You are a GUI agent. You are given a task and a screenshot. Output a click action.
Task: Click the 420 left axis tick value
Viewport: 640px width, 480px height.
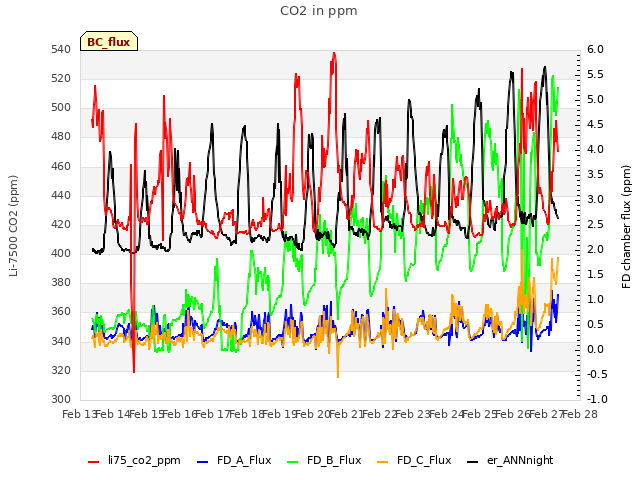[61, 224]
